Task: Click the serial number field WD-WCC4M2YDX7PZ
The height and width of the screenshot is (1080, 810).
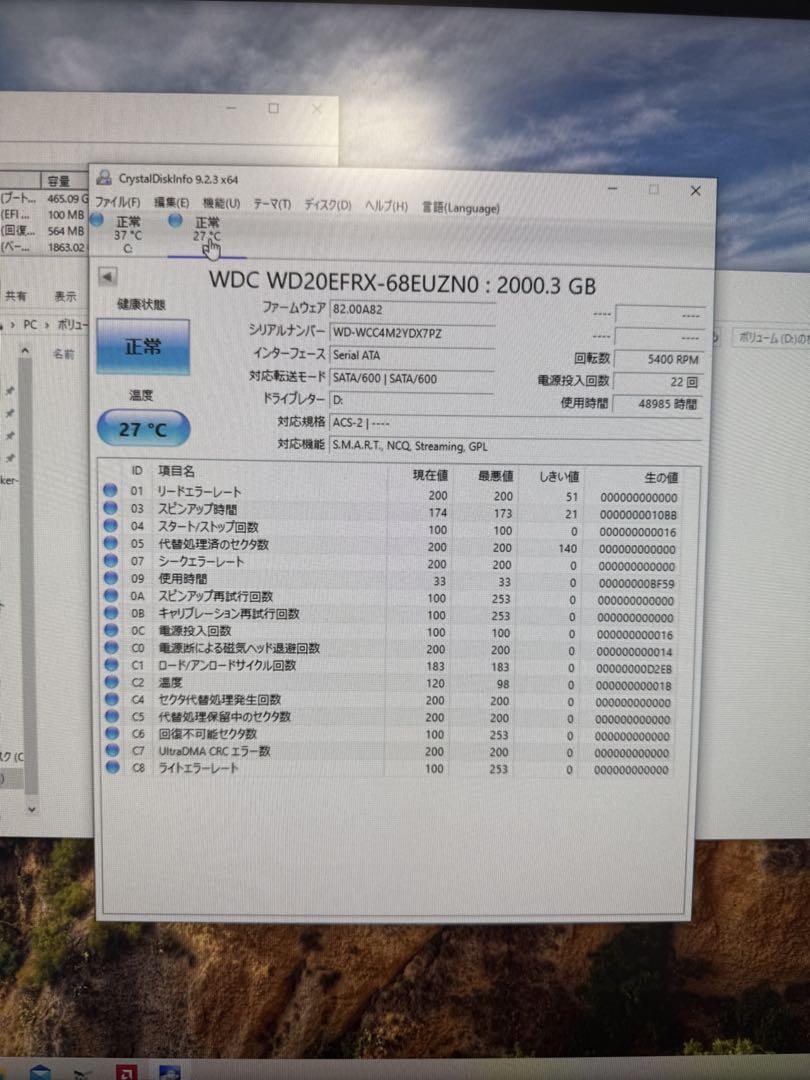Action: pyautogui.click(x=412, y=333)
